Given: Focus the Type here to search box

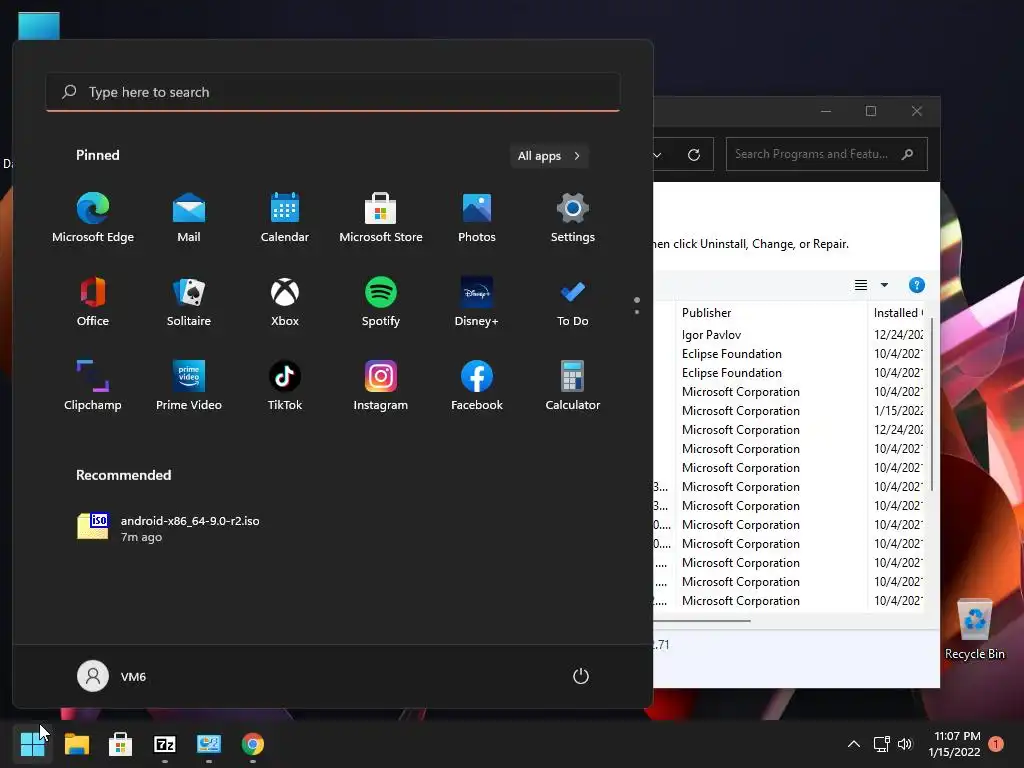Looking at the screenshot, I should coord(332,92).
